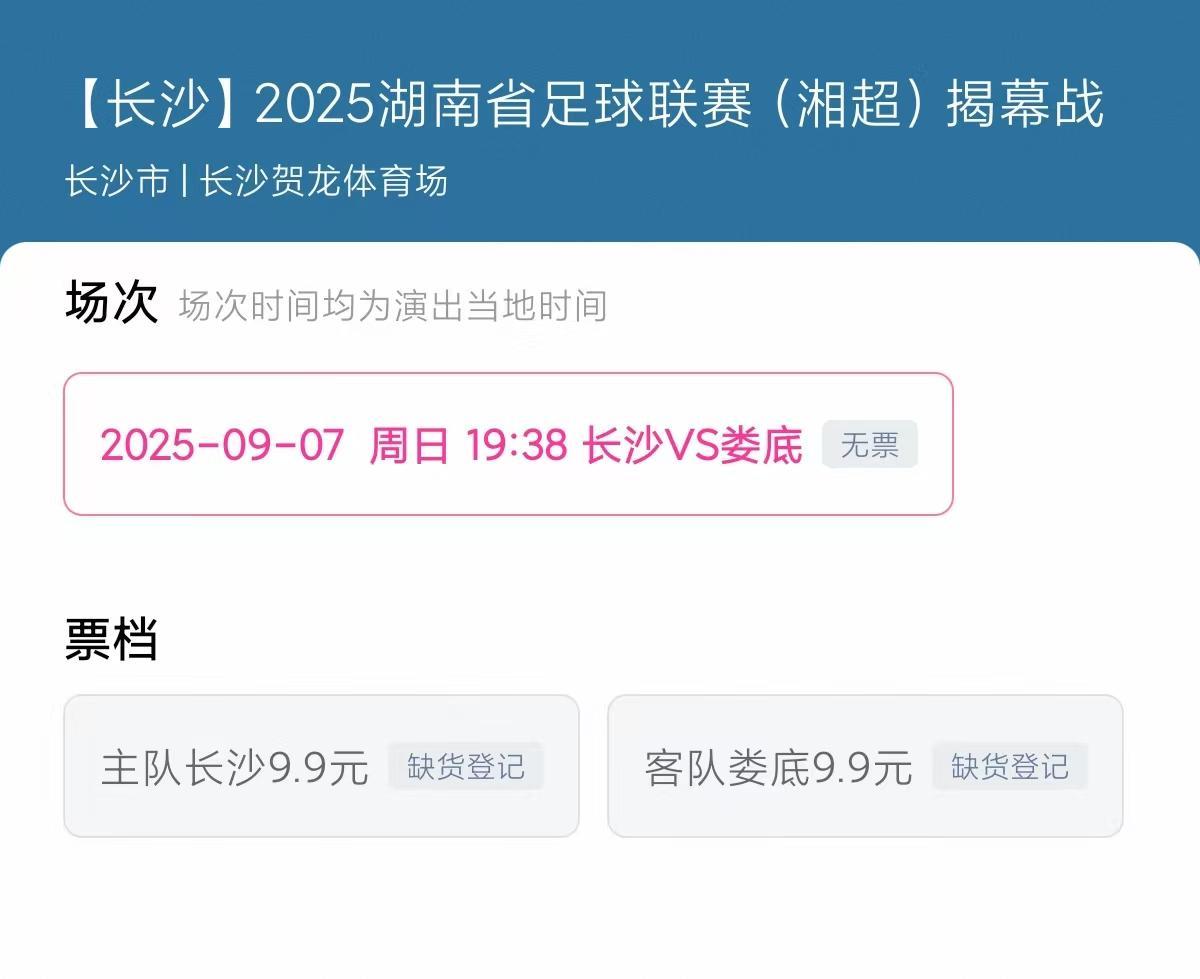Click 缺货登记 for the 主队长沙 ticket
The height and width of the screenshot is (979, 1200).
[x=466, y=766]
